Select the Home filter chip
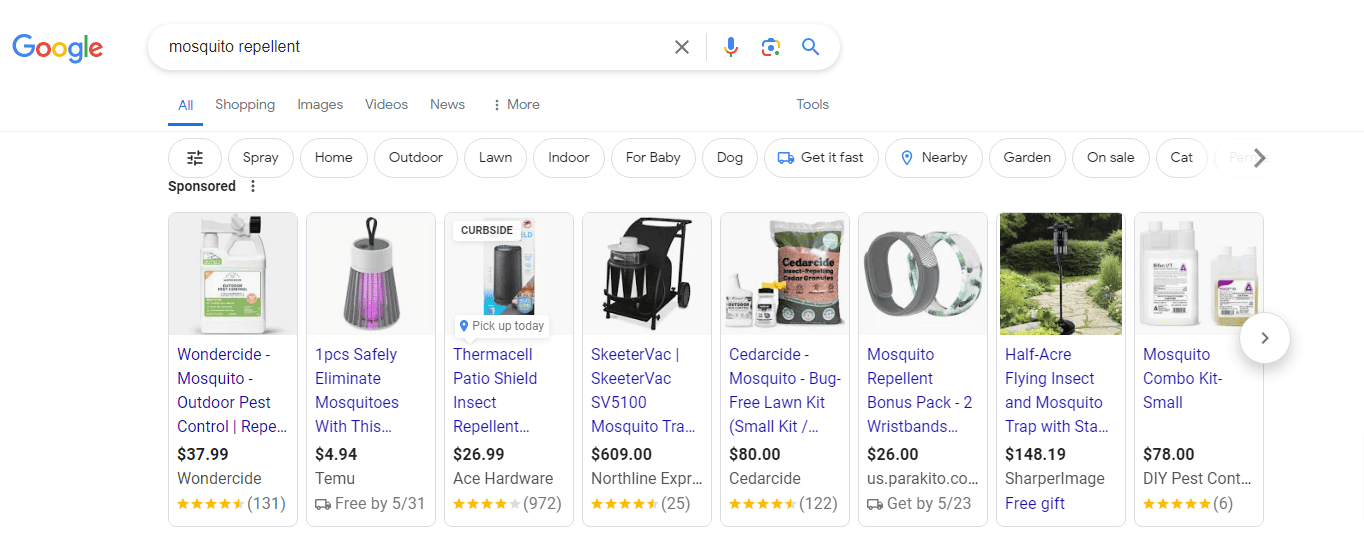This screenshot has height=549, width=1364. [334, 158]
